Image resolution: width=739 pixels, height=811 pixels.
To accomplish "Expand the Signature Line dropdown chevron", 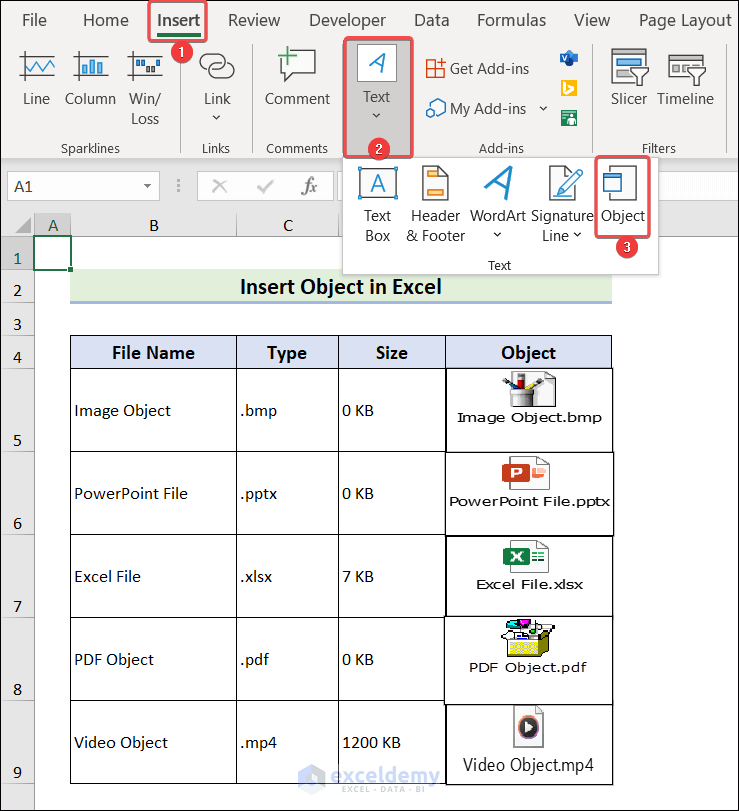I will pyautogui.click(x=578, y=235).
